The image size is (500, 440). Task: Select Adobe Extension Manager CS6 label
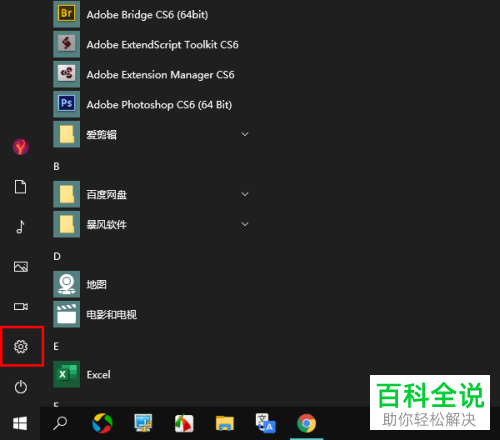pyautogui.click(x=160, y=75)
